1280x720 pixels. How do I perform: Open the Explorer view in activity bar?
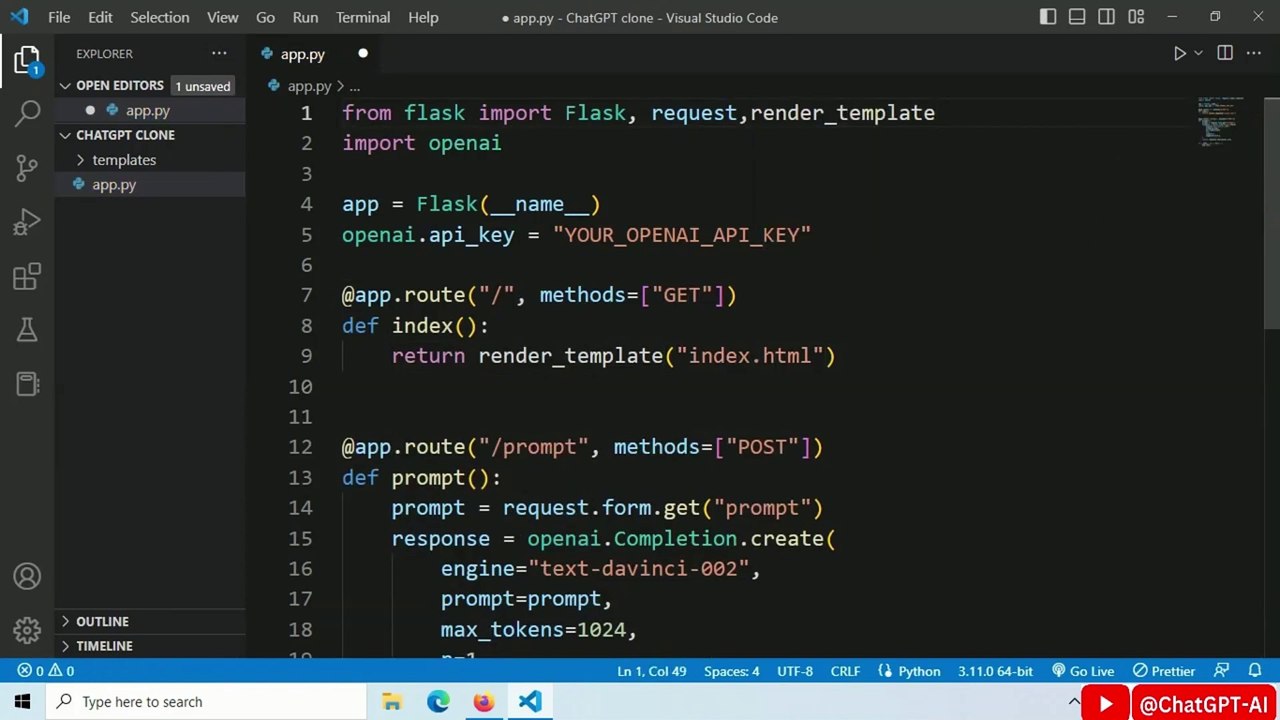(x=27, y=60)
